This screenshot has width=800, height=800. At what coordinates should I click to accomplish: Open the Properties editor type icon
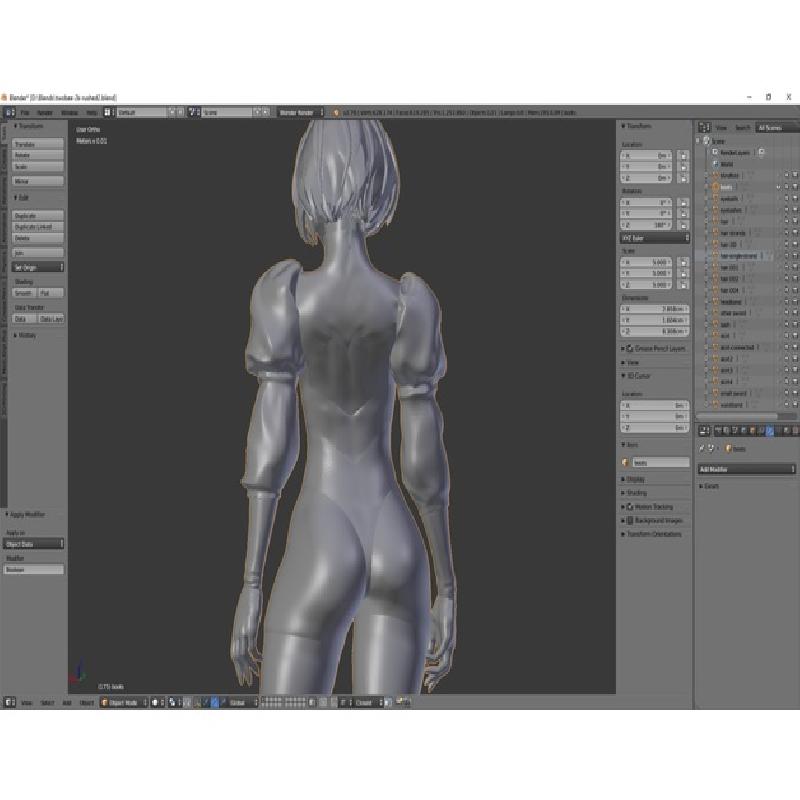coord(705,431)
